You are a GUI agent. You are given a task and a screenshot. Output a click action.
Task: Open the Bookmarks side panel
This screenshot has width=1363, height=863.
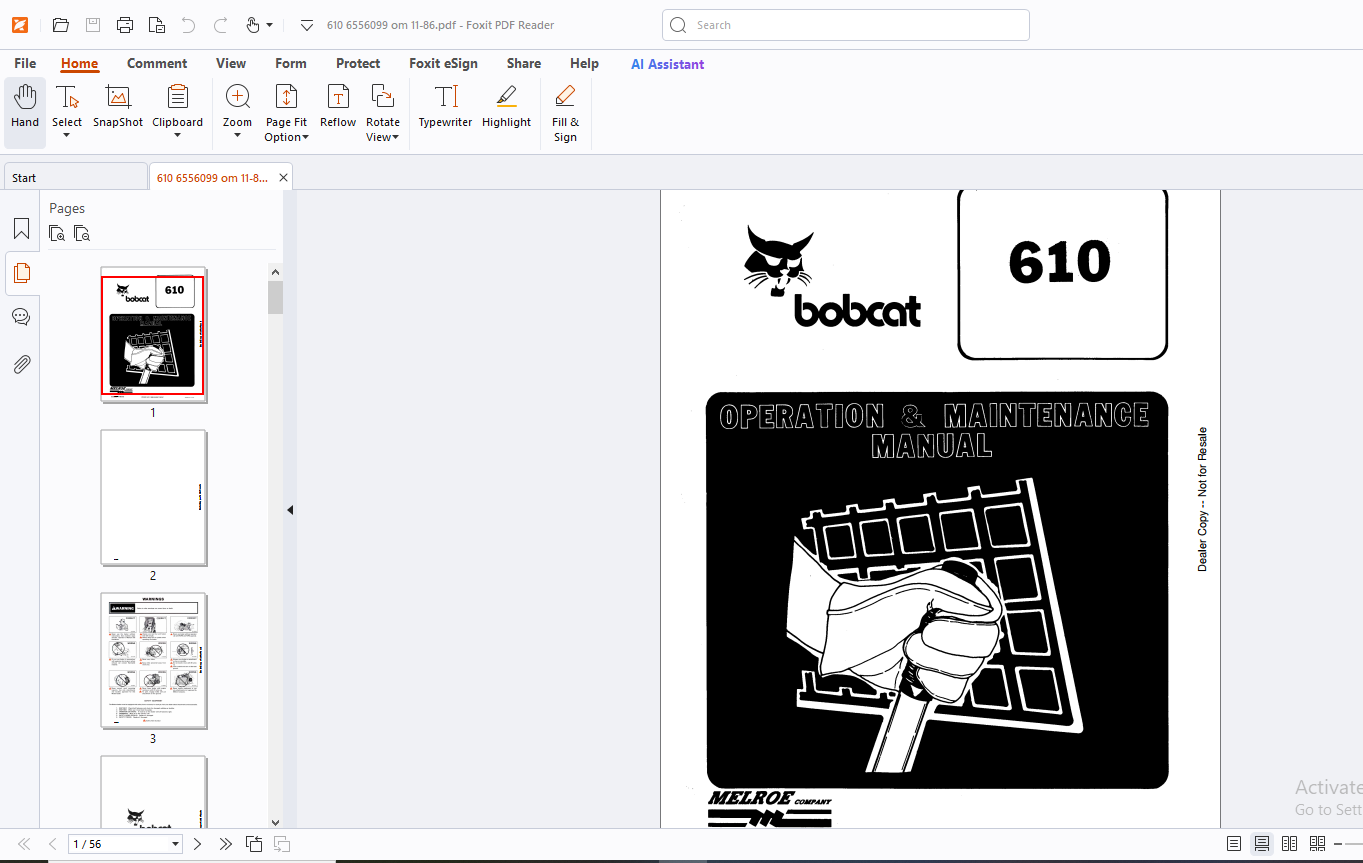coord(21,229)
